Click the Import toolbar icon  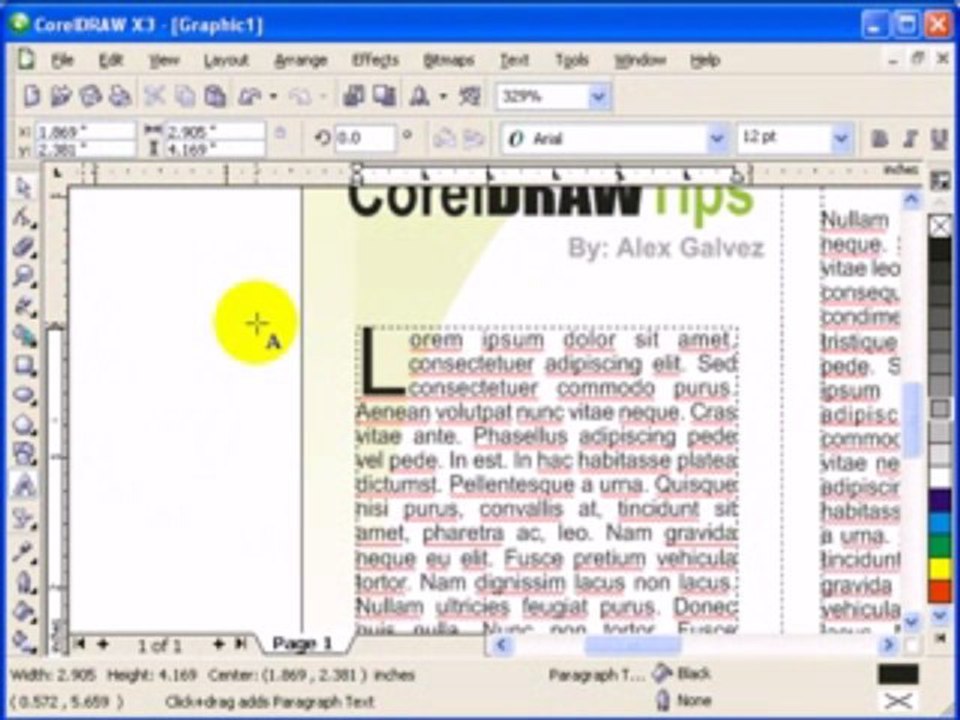click(x=354, y=96)
